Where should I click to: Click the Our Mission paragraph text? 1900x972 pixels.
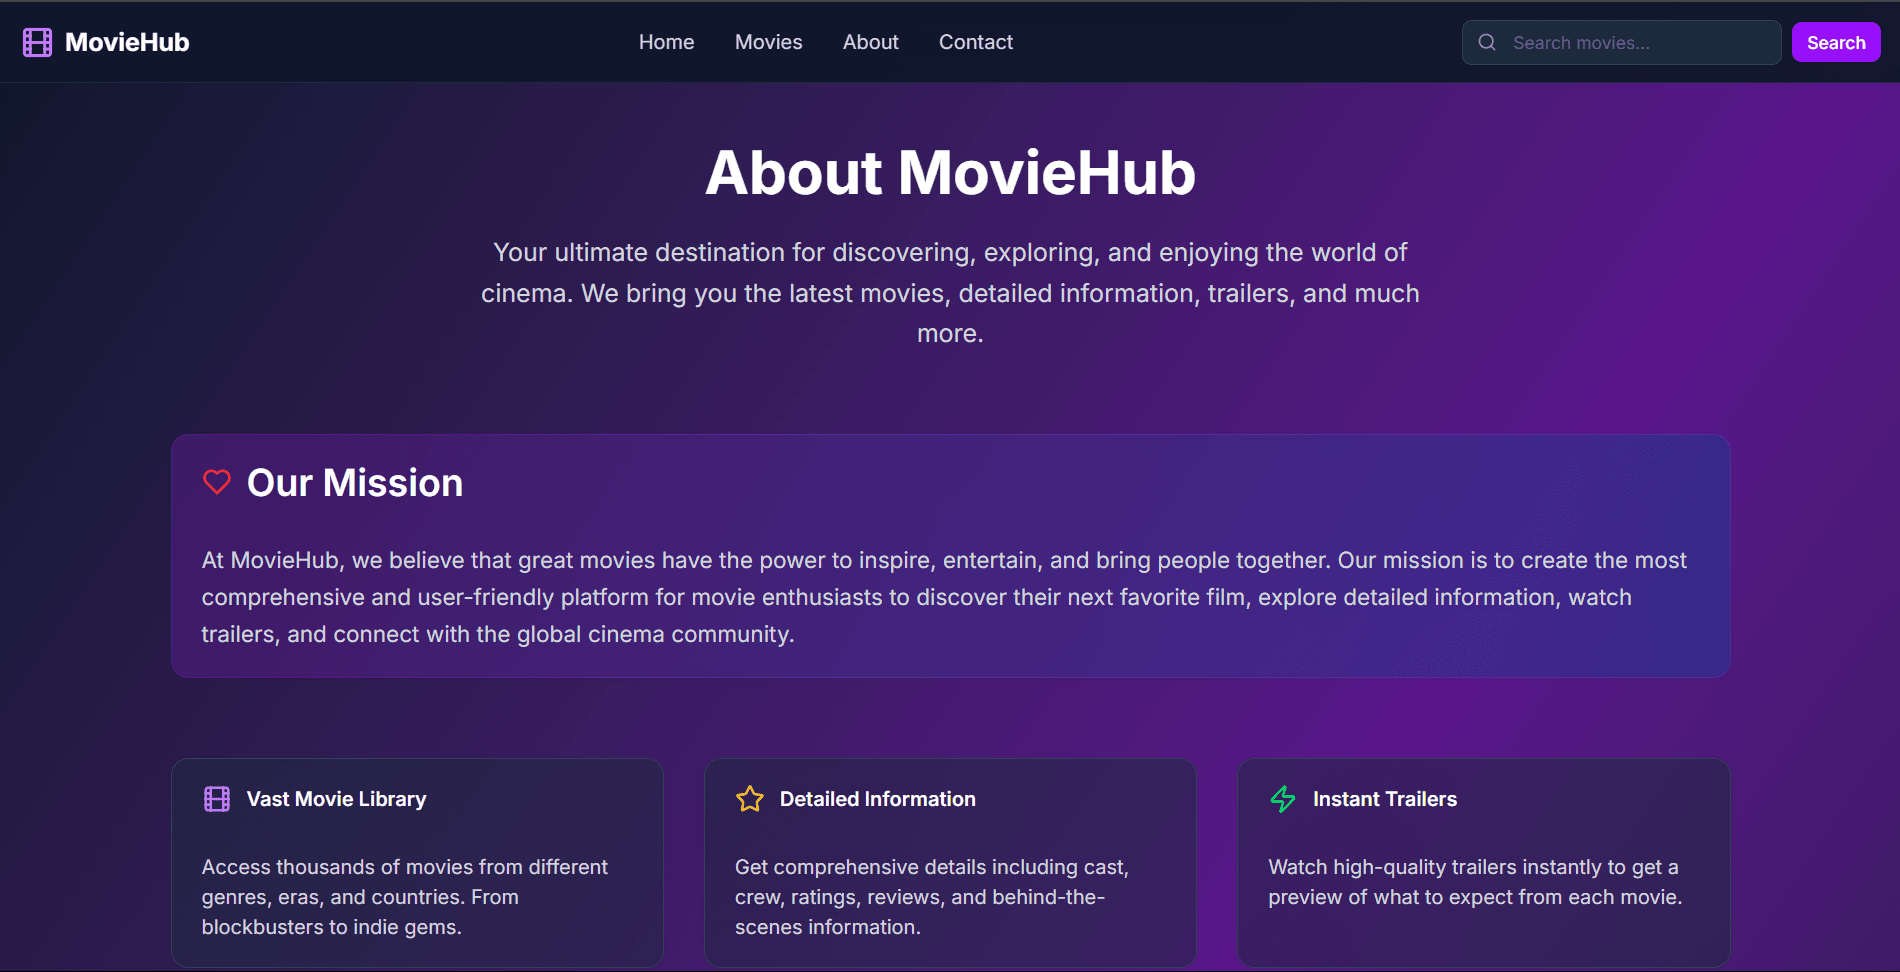[944, 597]
